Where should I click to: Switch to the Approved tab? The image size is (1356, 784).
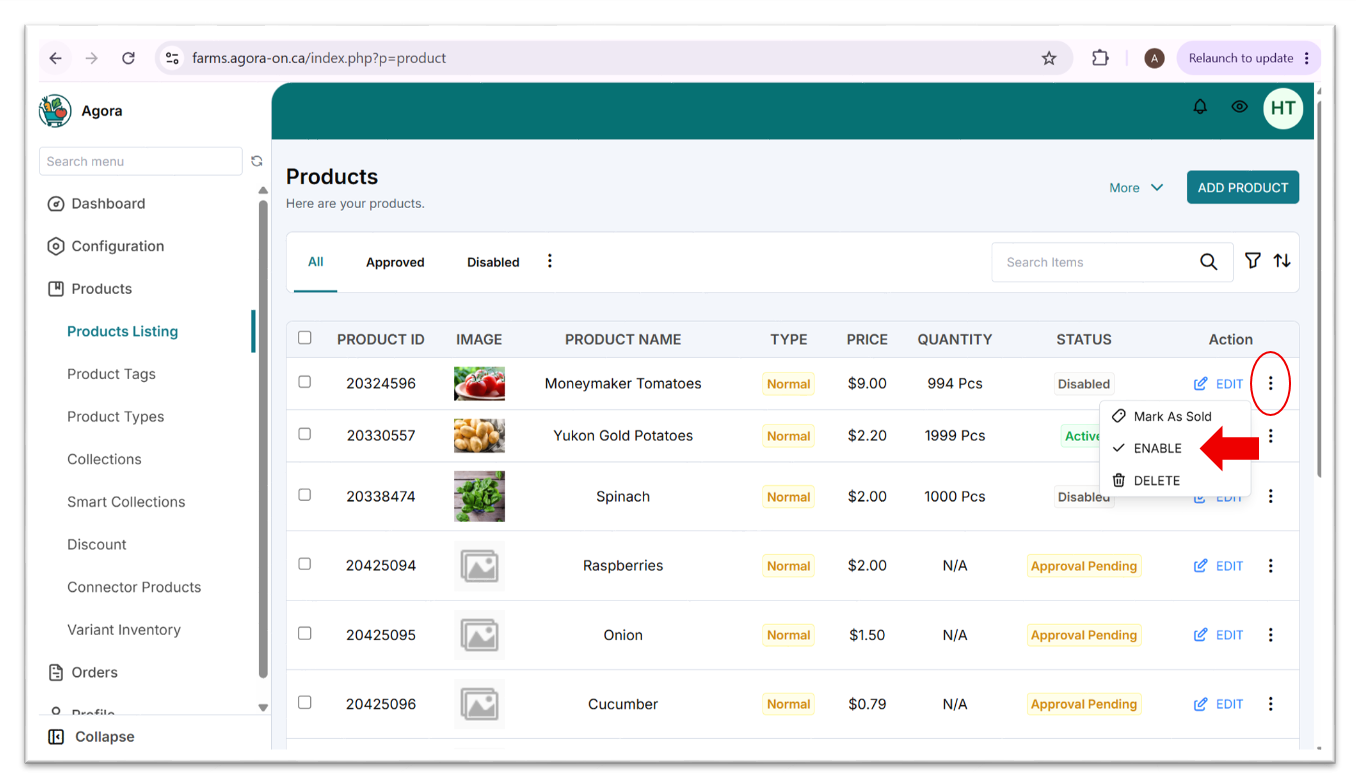pos(395,262)
